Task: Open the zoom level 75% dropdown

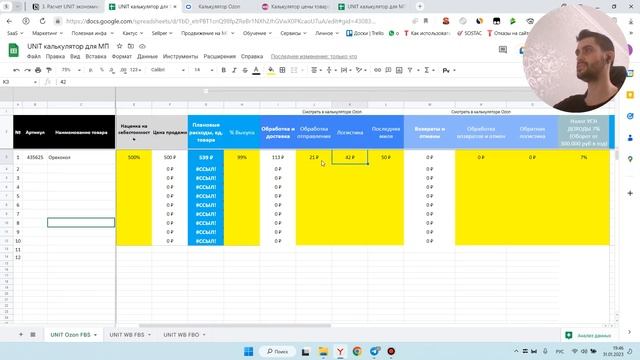Action: [x=70, y=70]
